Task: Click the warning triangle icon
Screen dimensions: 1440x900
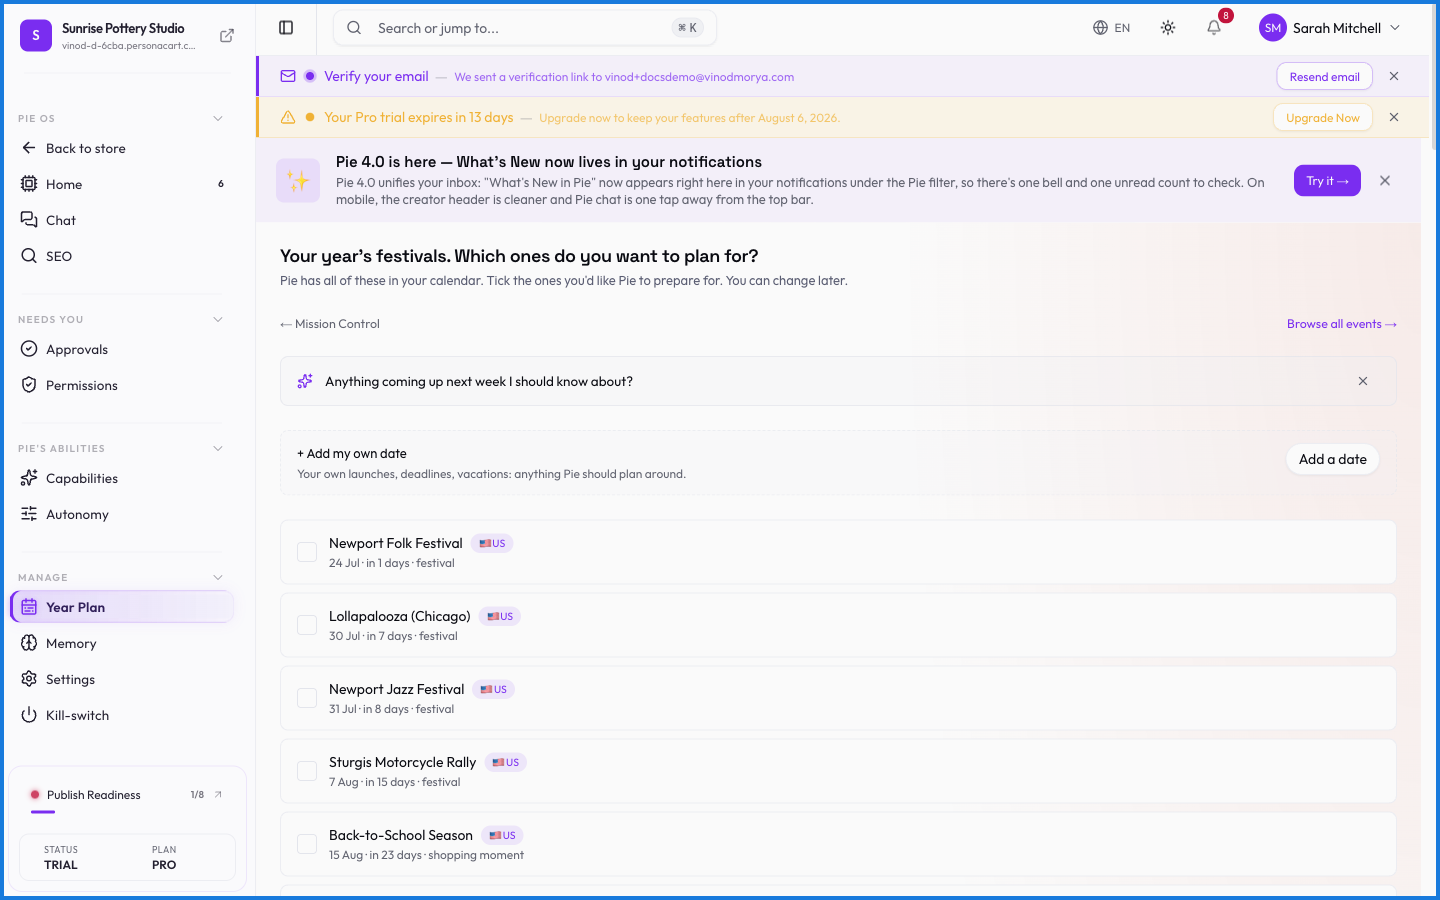Action: [288, 117]
